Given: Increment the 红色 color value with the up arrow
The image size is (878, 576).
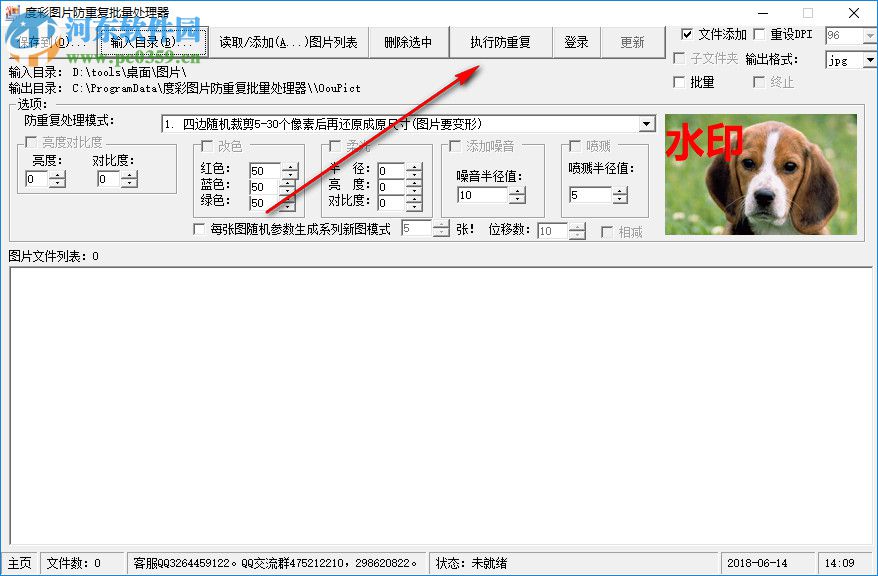Looking at the screenshot, I should point(288,167).
